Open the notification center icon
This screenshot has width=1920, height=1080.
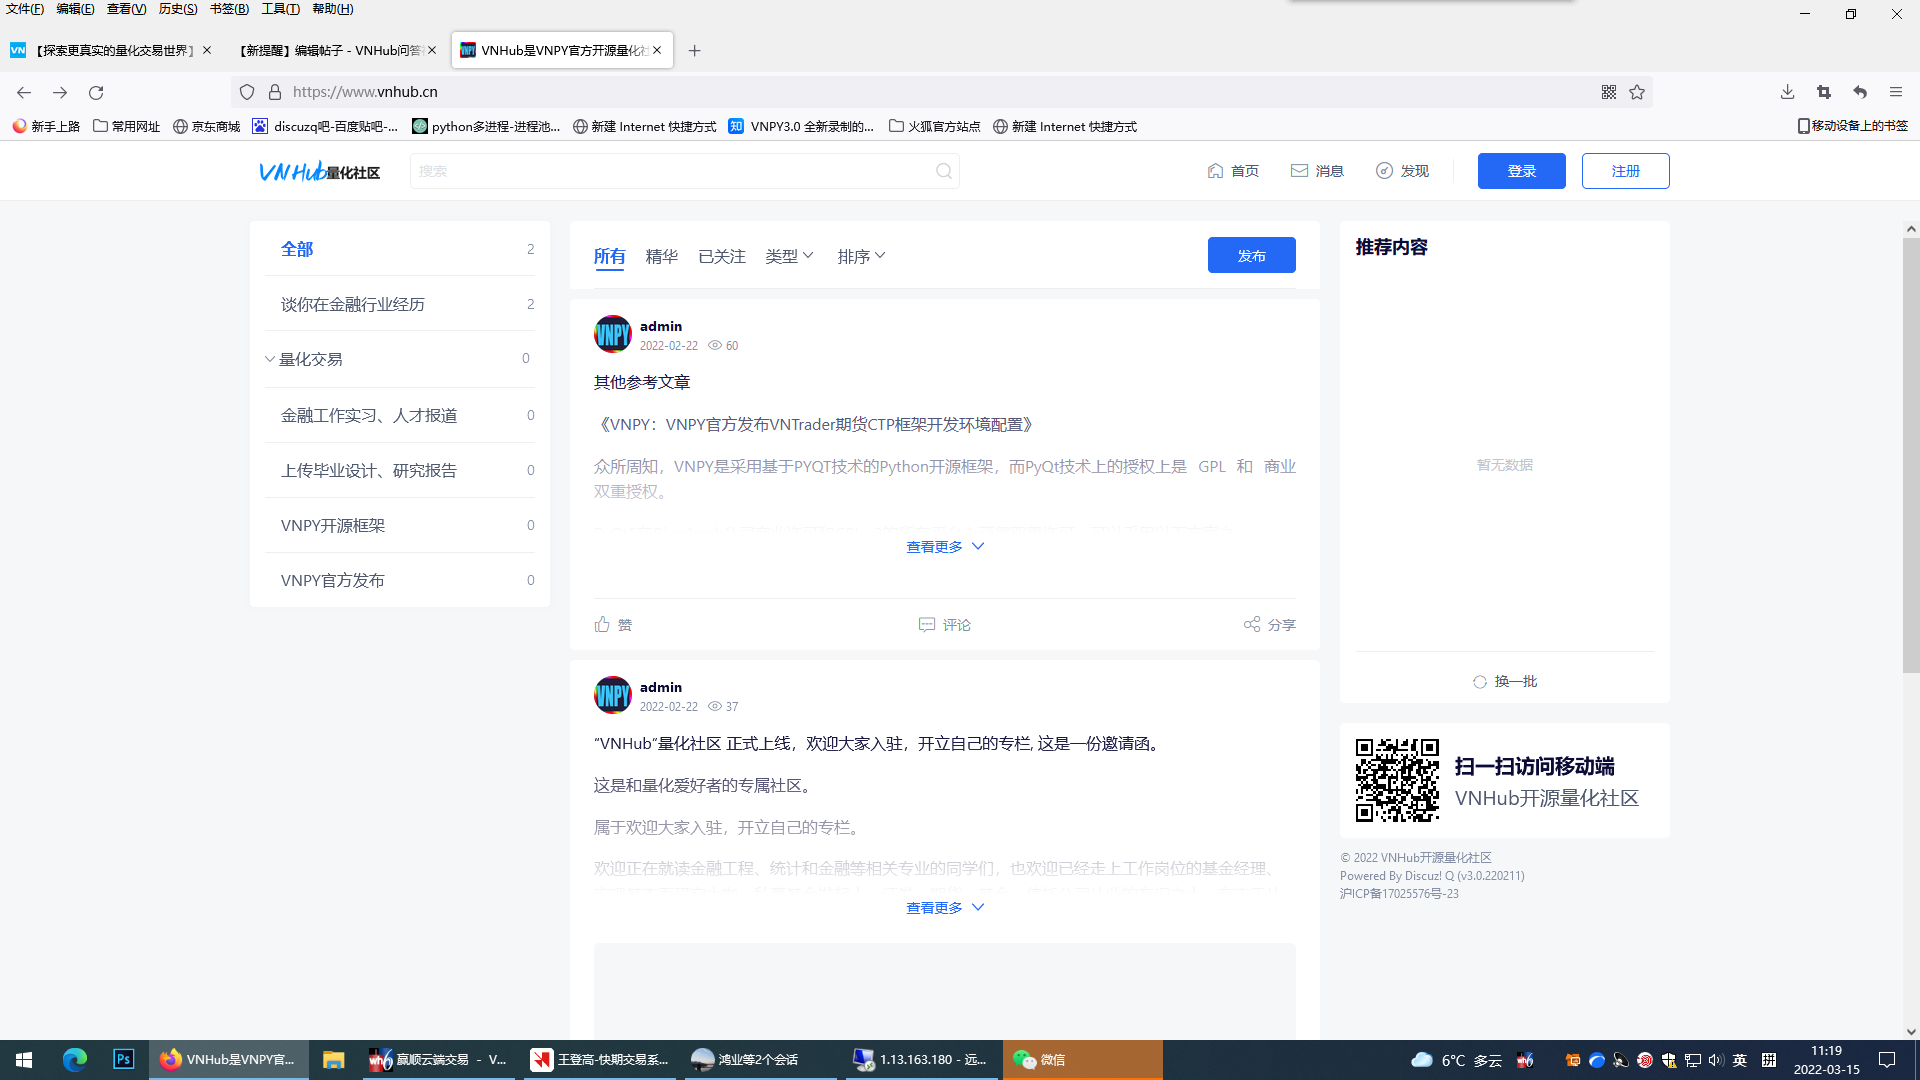[1887, 1060]
